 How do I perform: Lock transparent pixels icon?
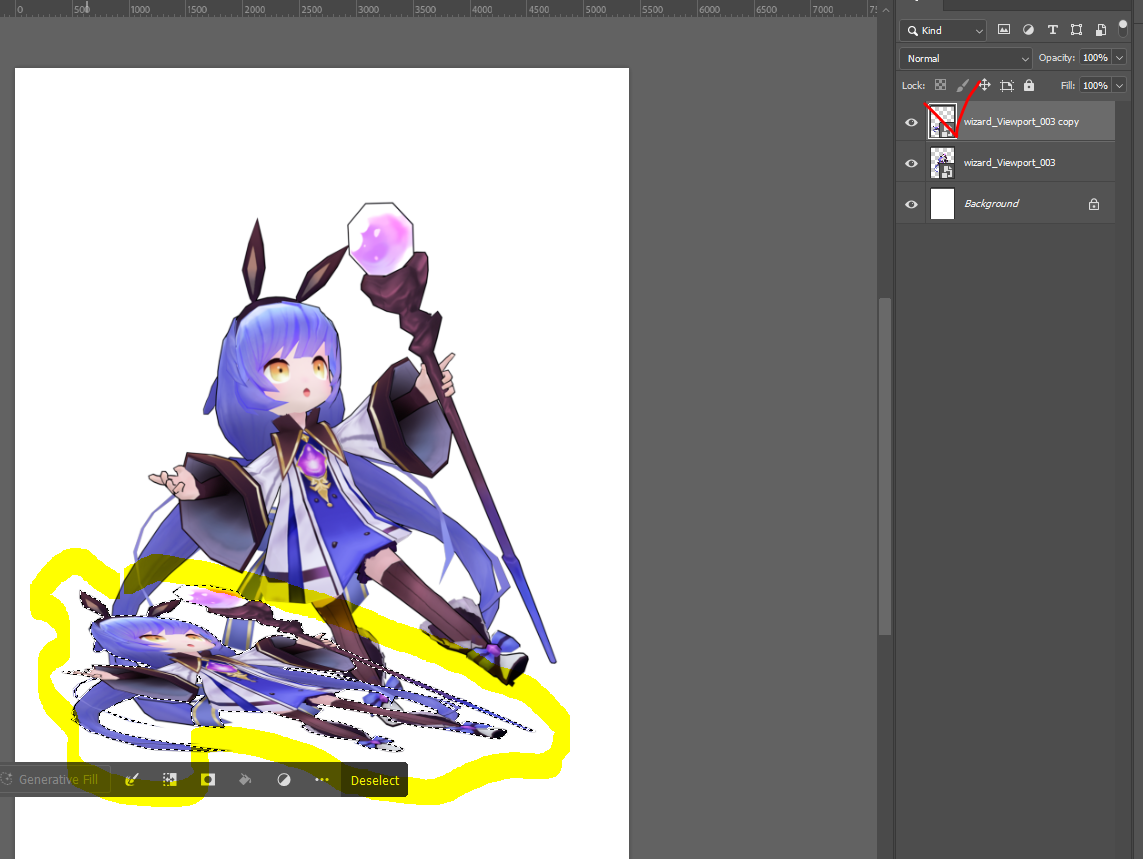[940, 85]
